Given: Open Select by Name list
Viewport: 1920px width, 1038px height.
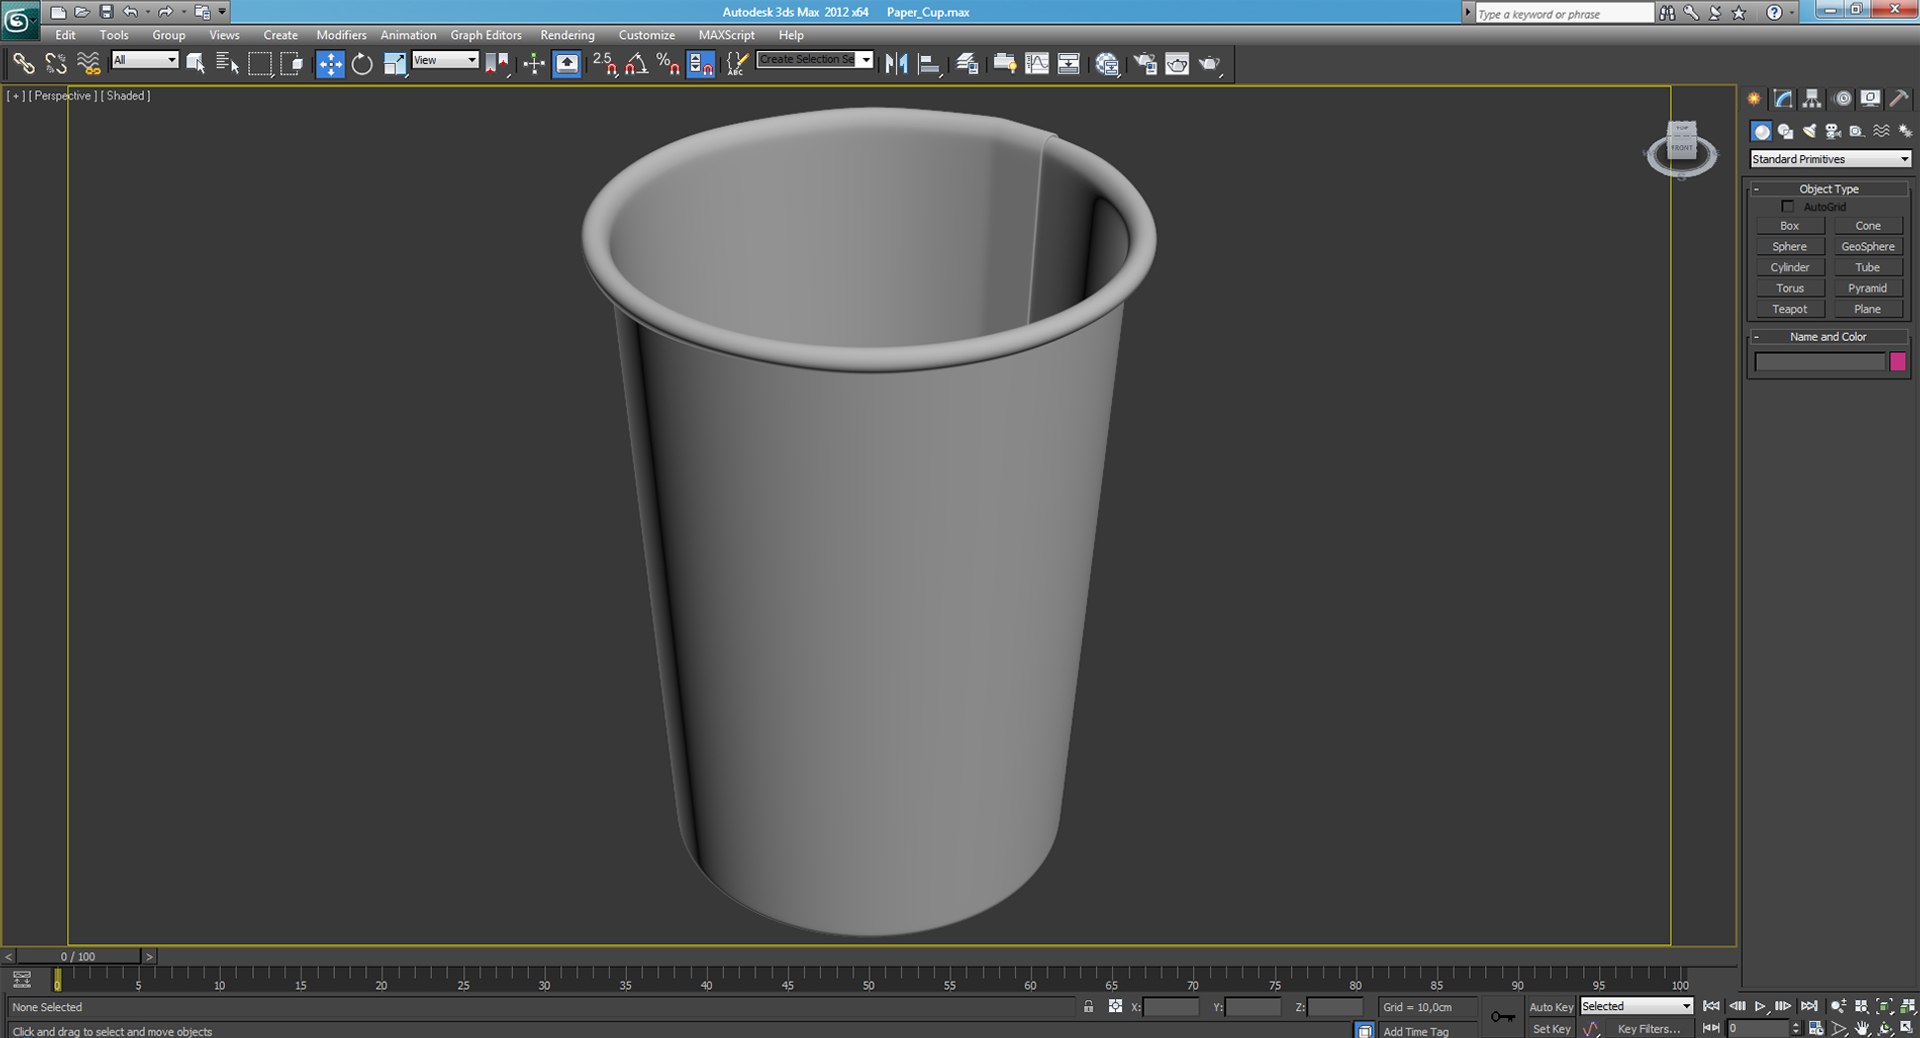Looking at the screenshot, I should (x=227, y=64).
